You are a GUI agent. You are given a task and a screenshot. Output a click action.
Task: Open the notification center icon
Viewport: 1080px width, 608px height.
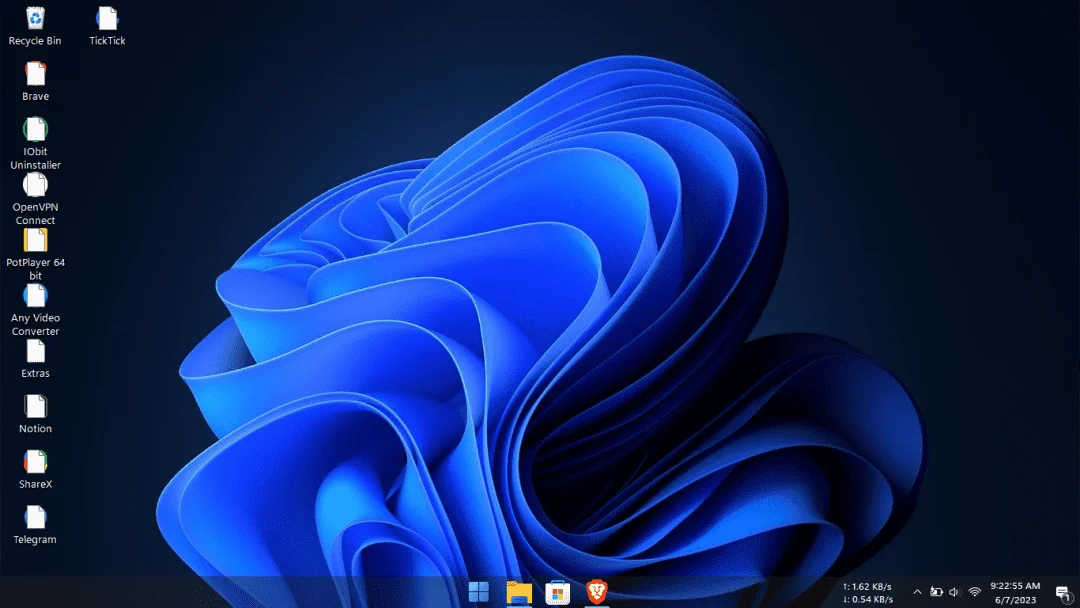[x=1063, y=593]
